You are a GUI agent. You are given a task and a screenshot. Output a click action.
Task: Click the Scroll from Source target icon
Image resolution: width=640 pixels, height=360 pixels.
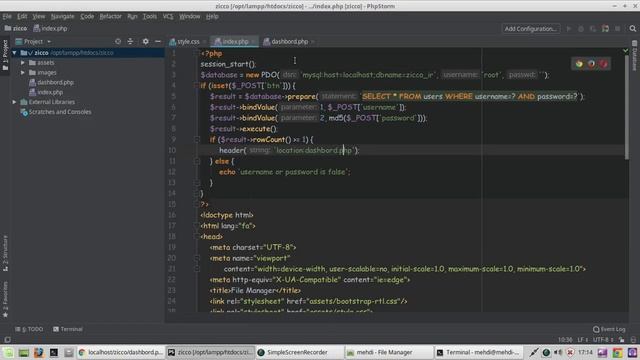(118, 42)
